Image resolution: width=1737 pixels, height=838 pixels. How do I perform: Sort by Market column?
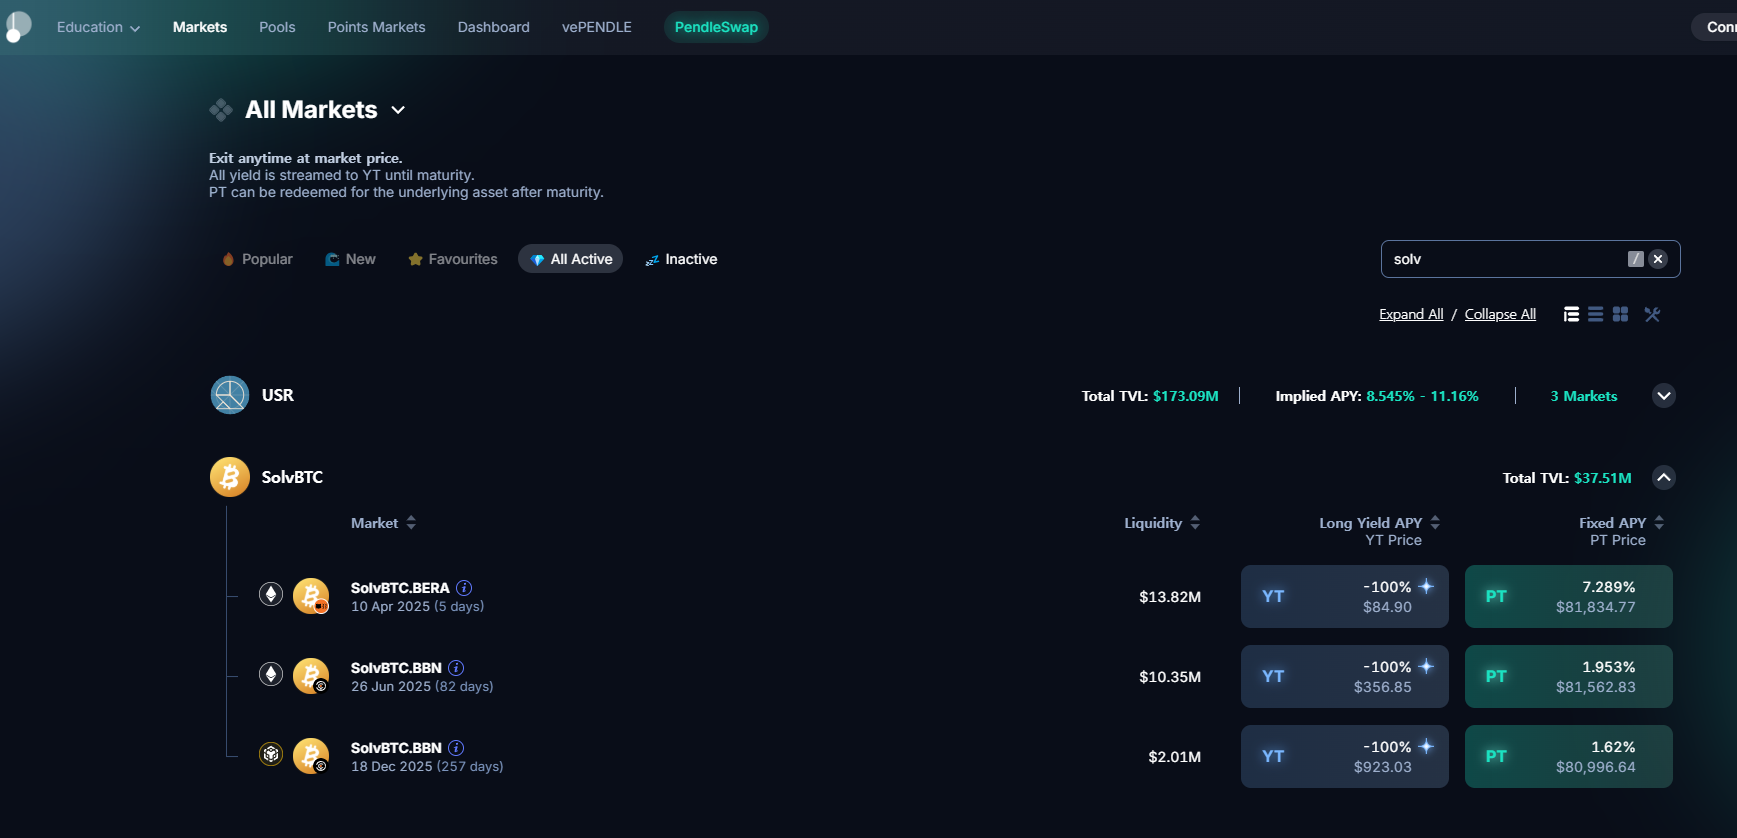[x=383, y=523]
